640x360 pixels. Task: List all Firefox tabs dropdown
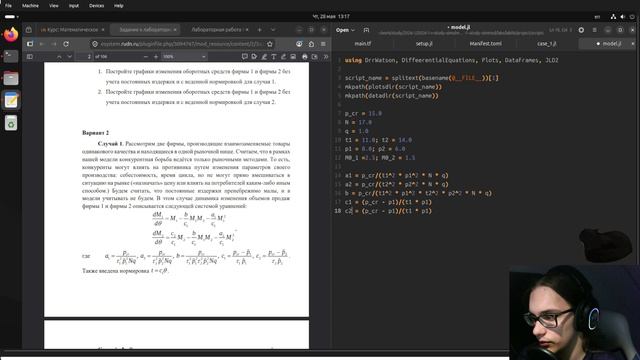click(273, 30)
